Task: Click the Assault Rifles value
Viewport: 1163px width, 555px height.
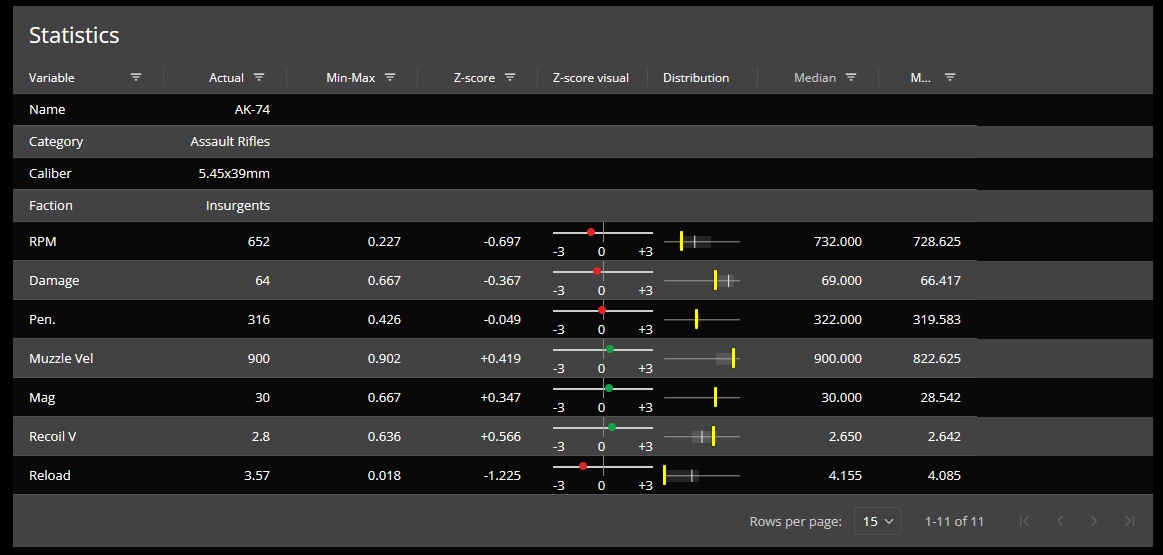Action: pos(230,141)
